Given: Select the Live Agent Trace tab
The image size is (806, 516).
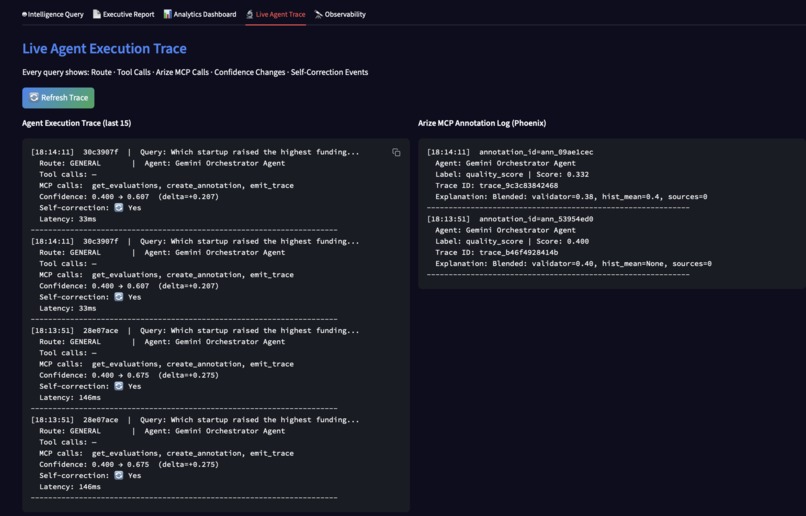Looking at the screenshot, I should pos(276,14).
